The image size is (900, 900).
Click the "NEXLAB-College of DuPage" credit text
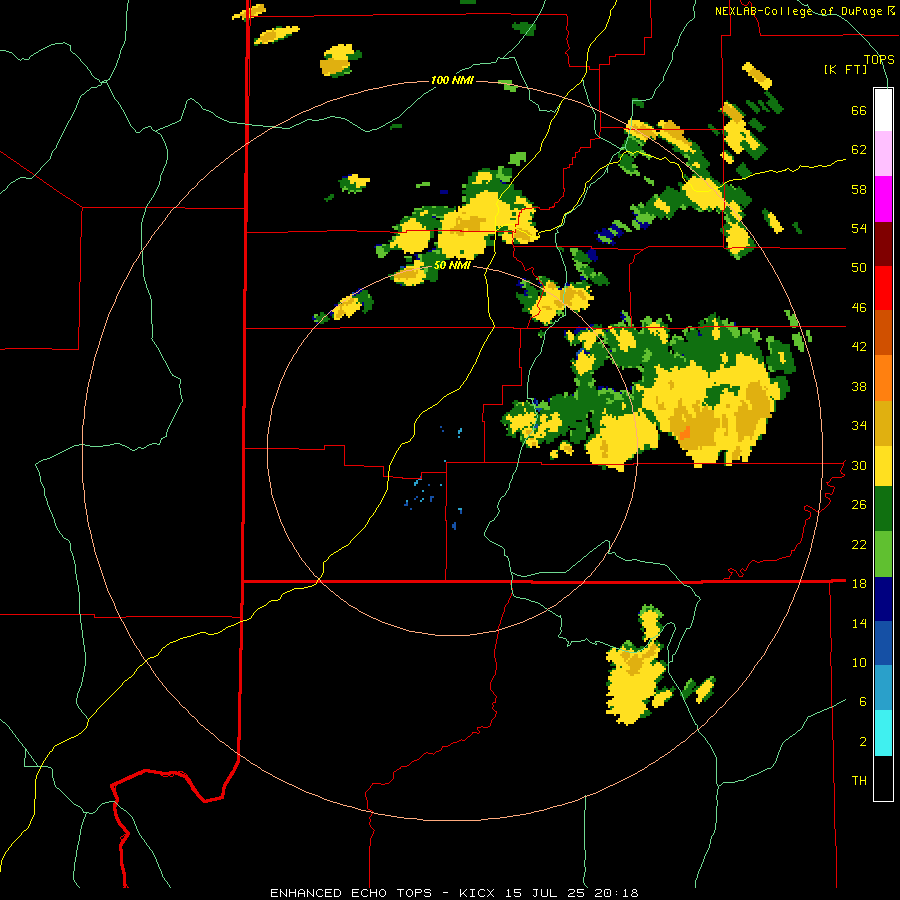(x=801, y=11)
